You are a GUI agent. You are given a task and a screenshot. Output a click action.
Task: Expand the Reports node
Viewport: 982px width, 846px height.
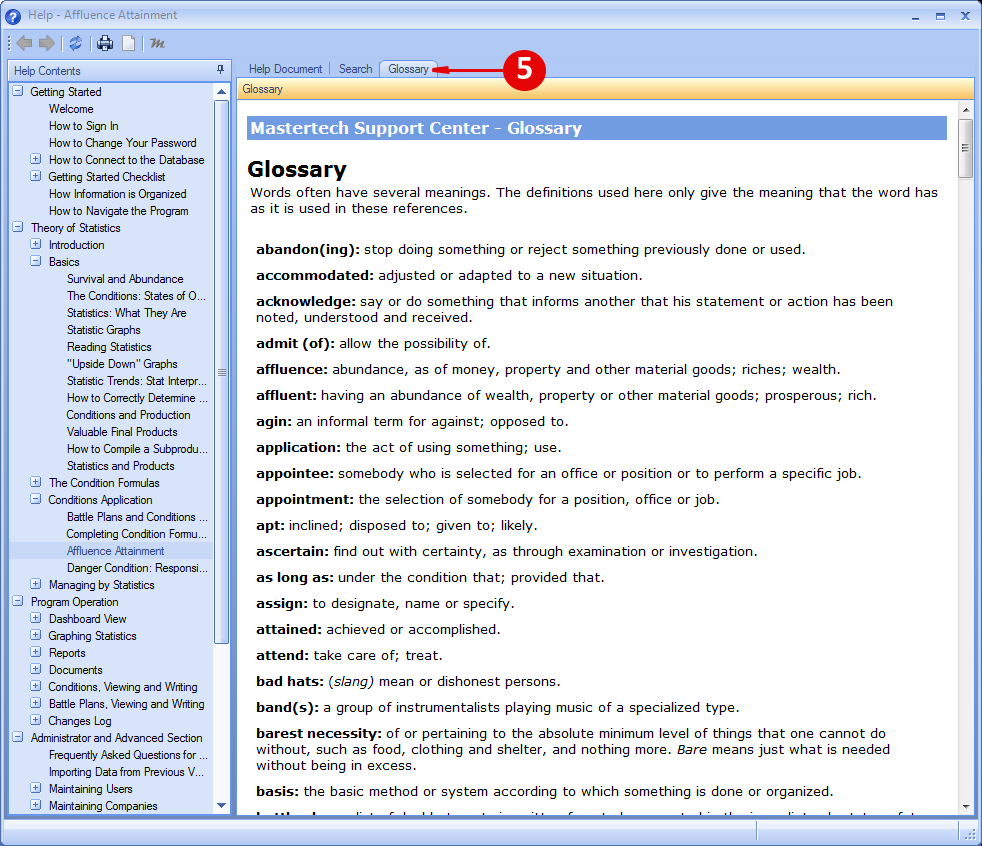click(x=36, y=651)
